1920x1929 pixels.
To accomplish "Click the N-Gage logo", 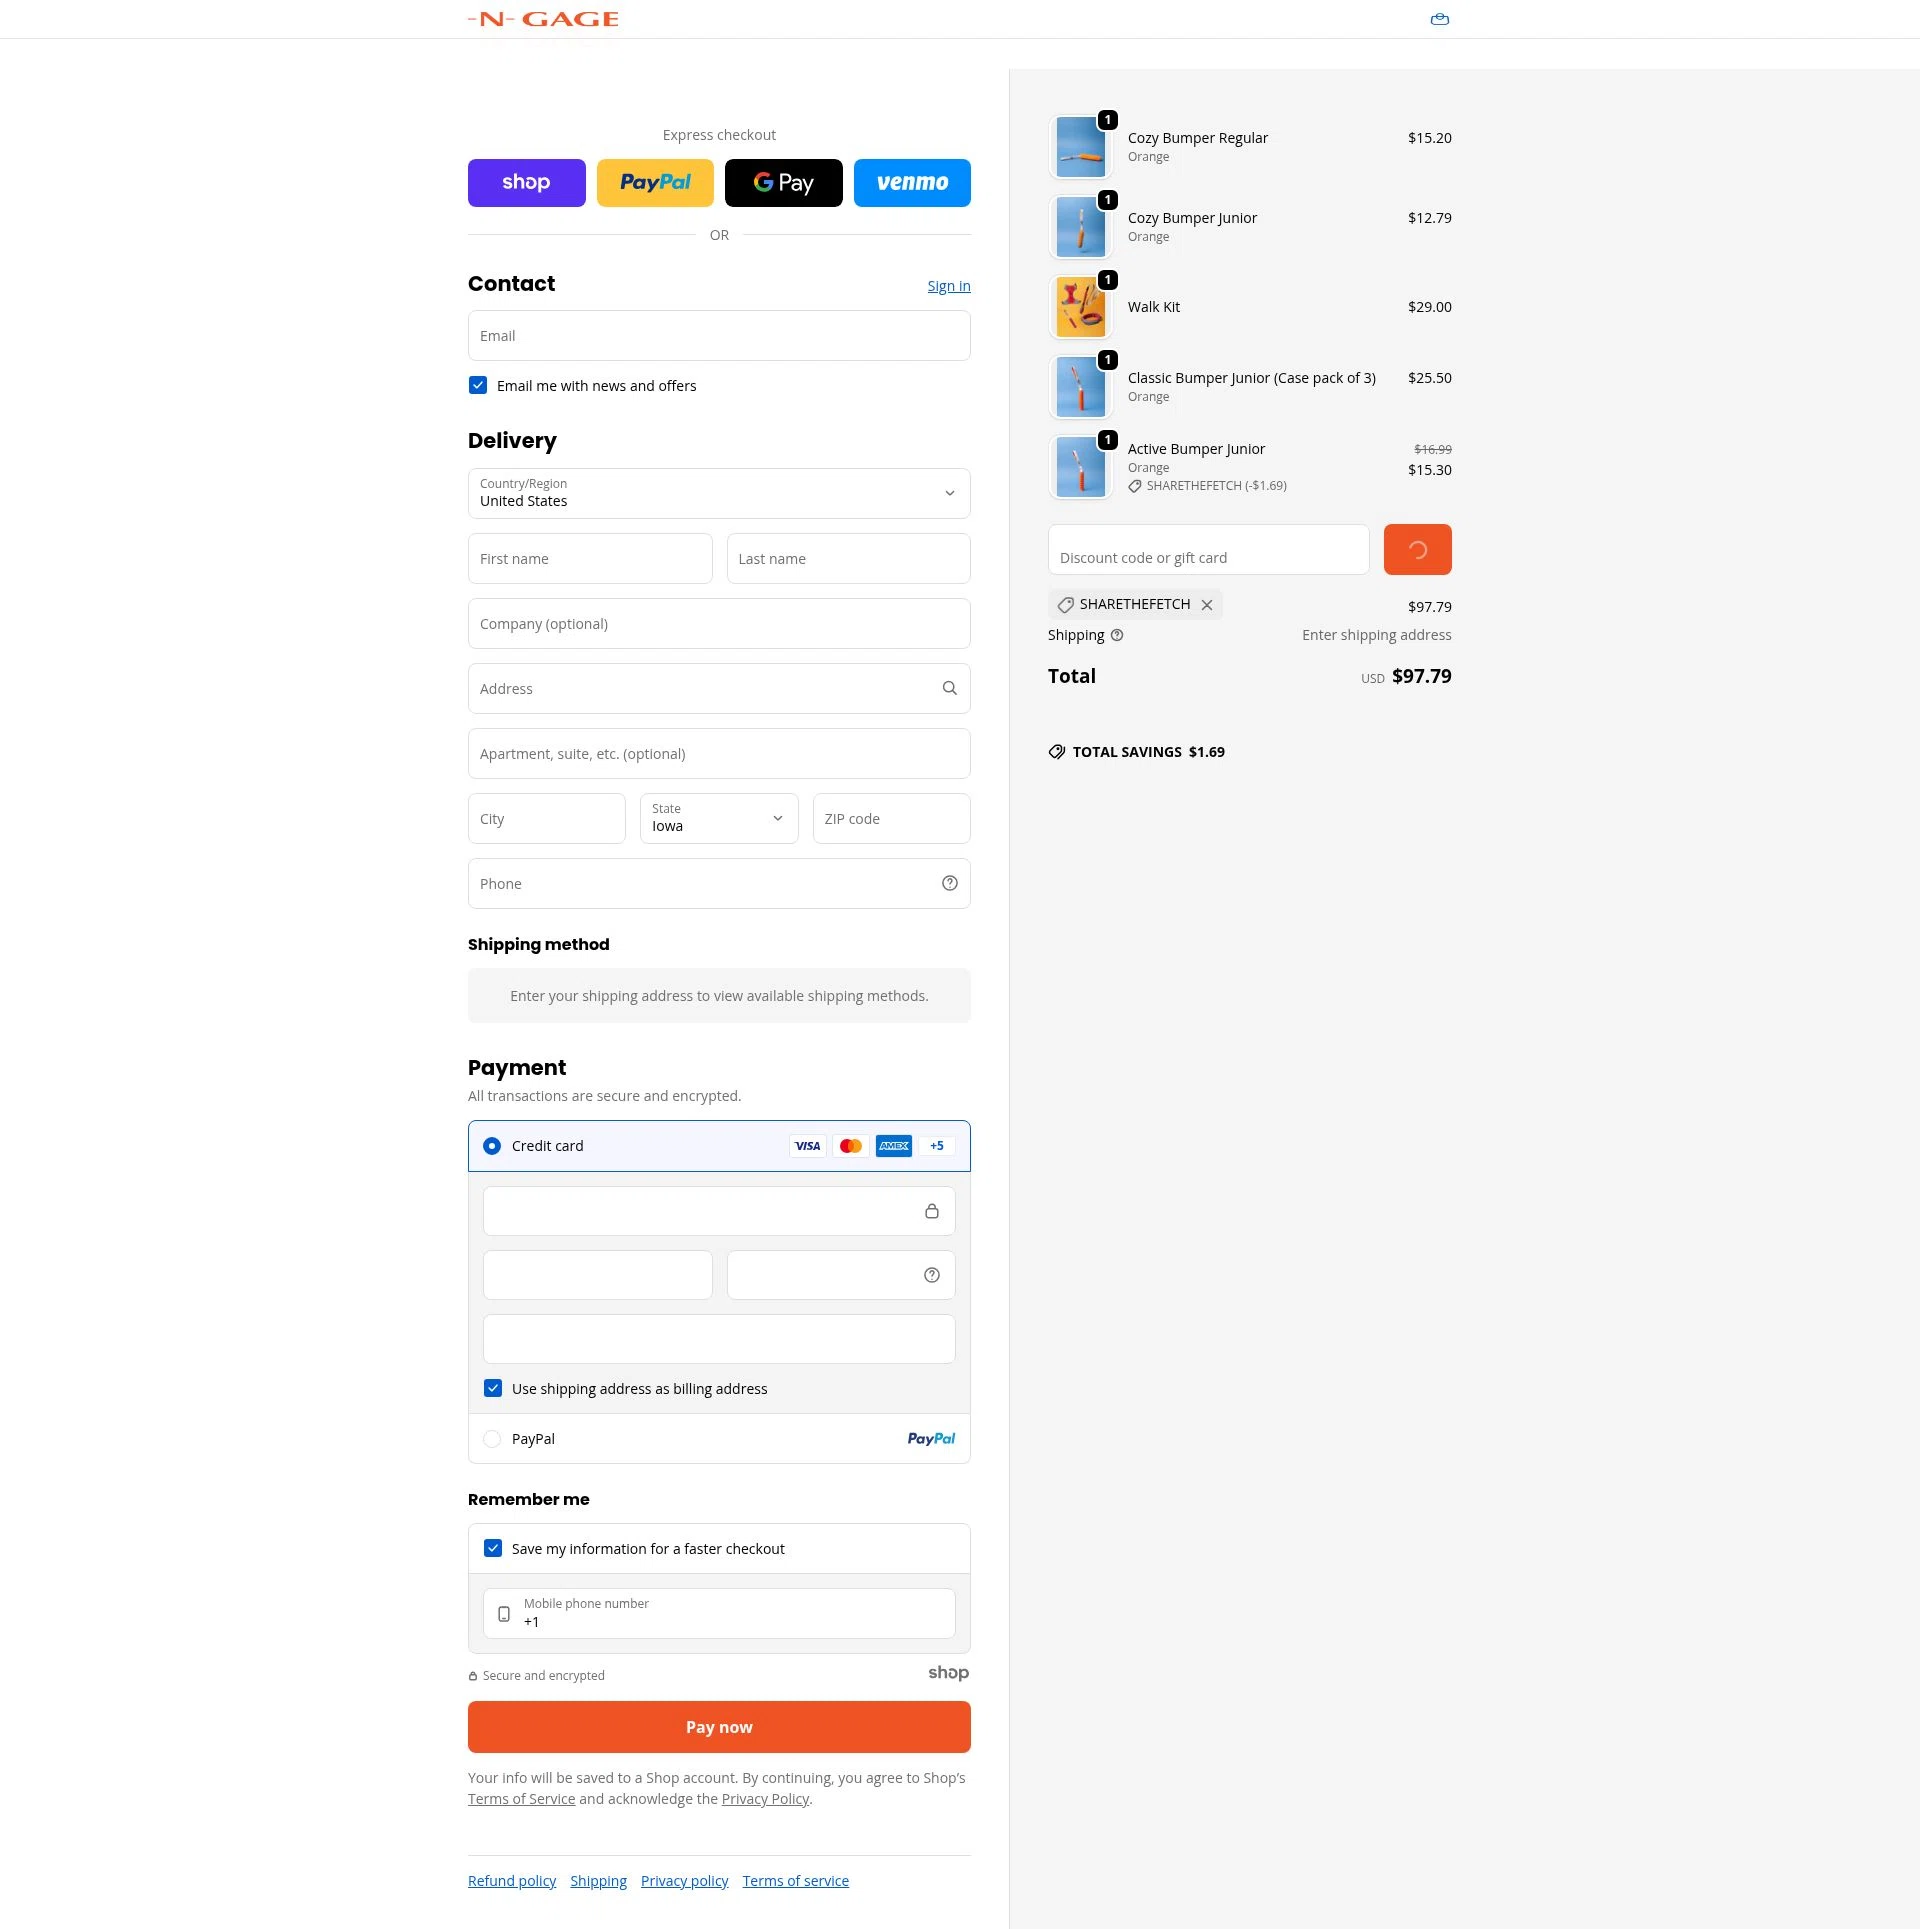I will [x=543, y=19].
